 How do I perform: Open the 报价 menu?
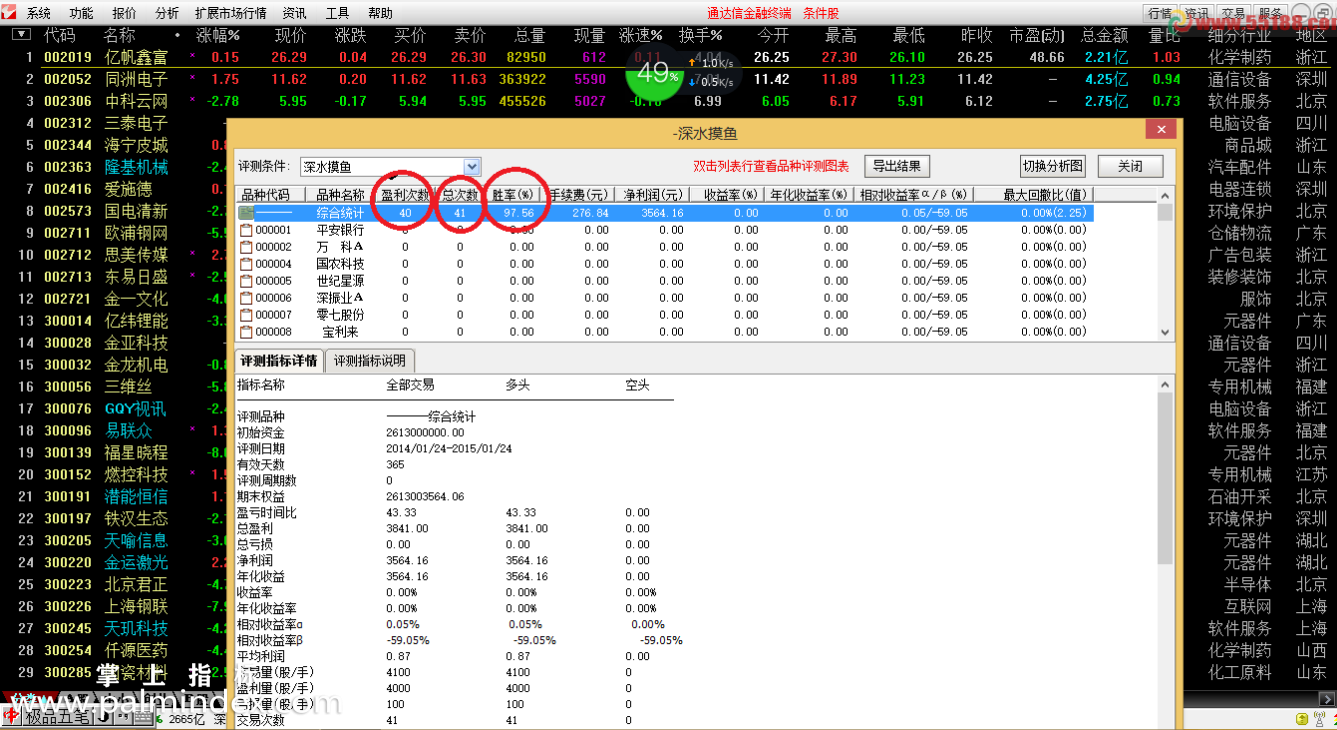click(125, 13)
